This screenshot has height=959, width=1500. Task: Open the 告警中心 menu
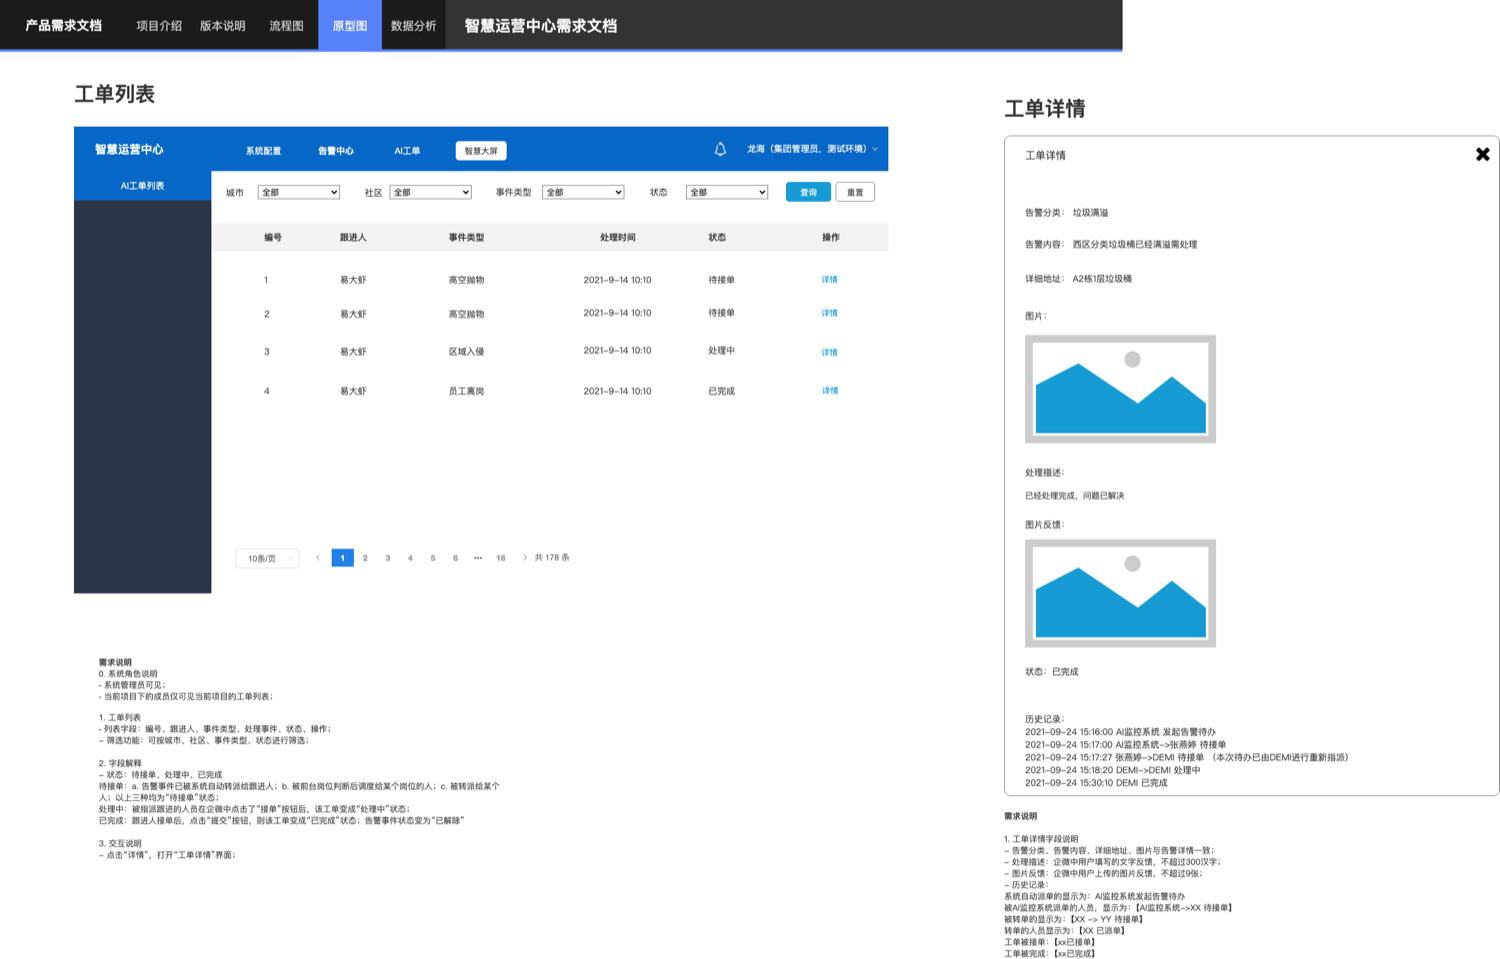point(336,151)
